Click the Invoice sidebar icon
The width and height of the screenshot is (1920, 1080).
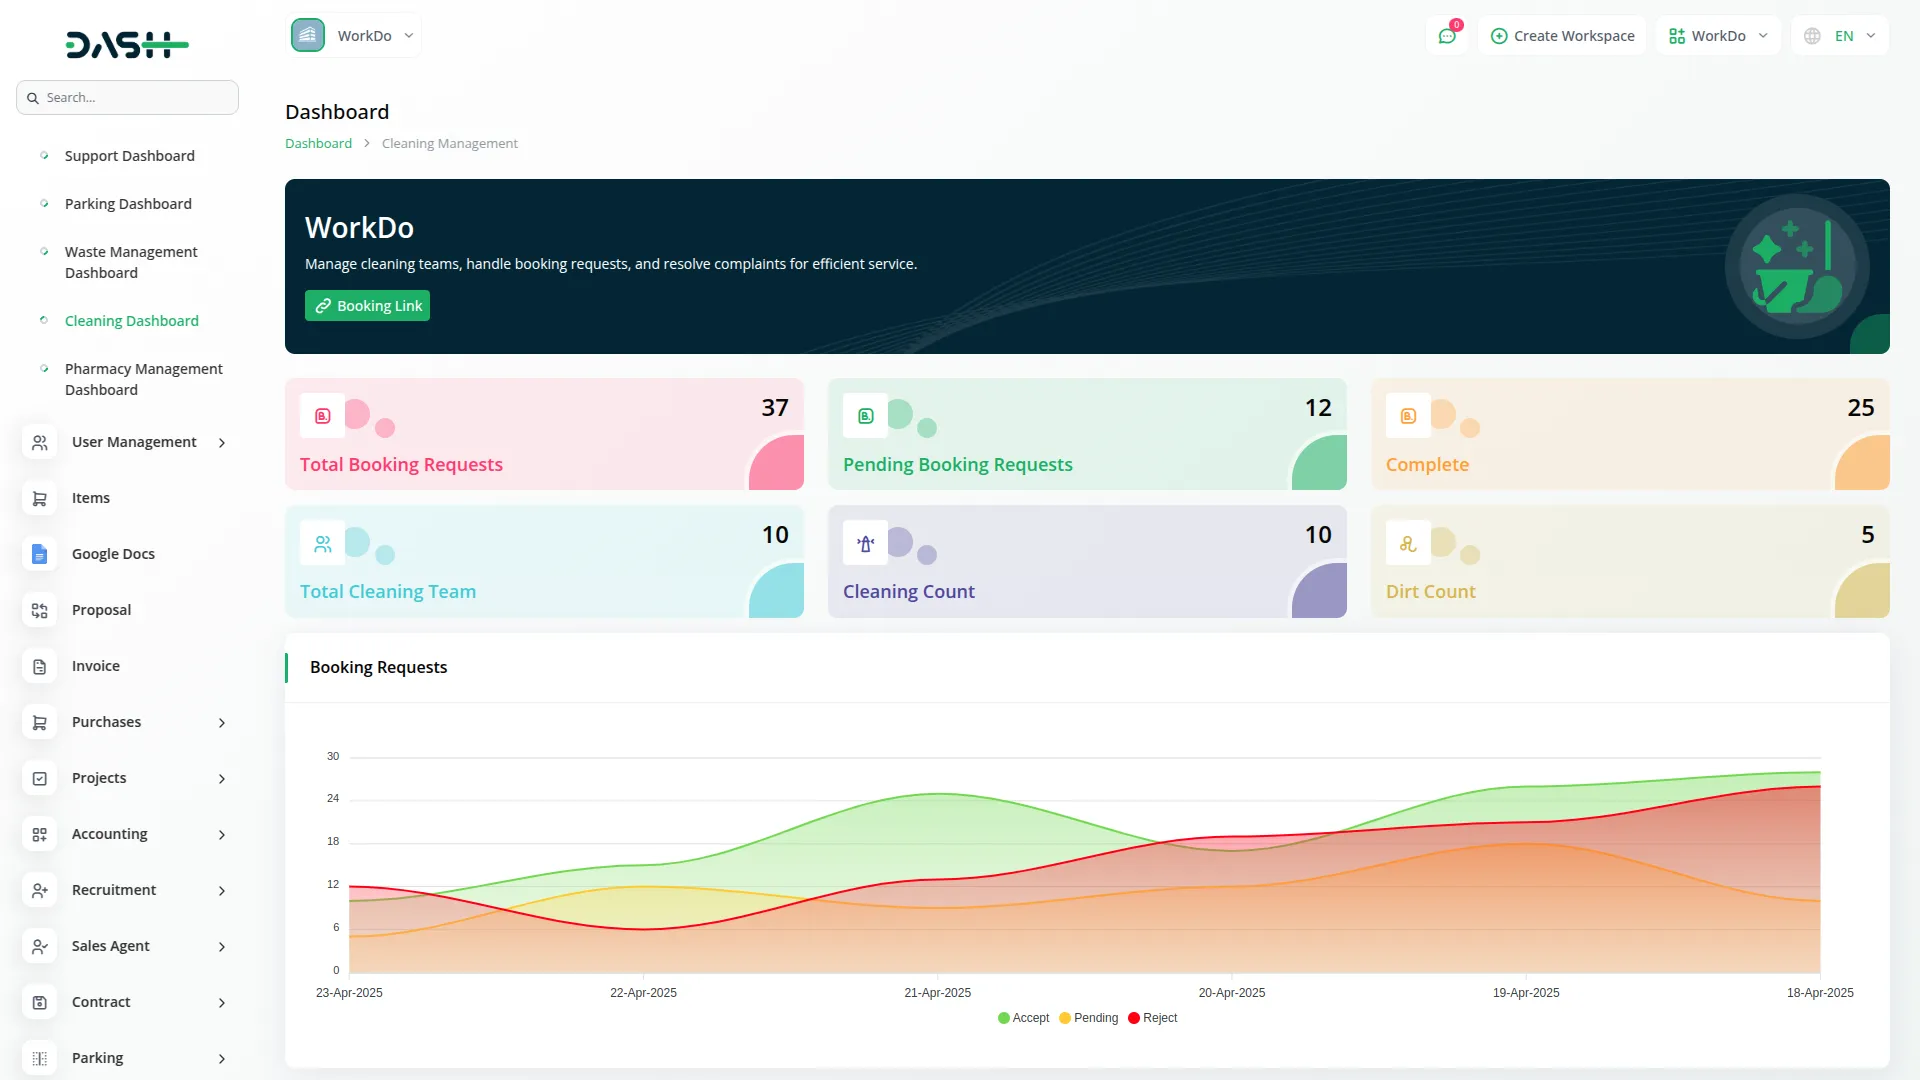pyautogui.click(x=39, y=666)
